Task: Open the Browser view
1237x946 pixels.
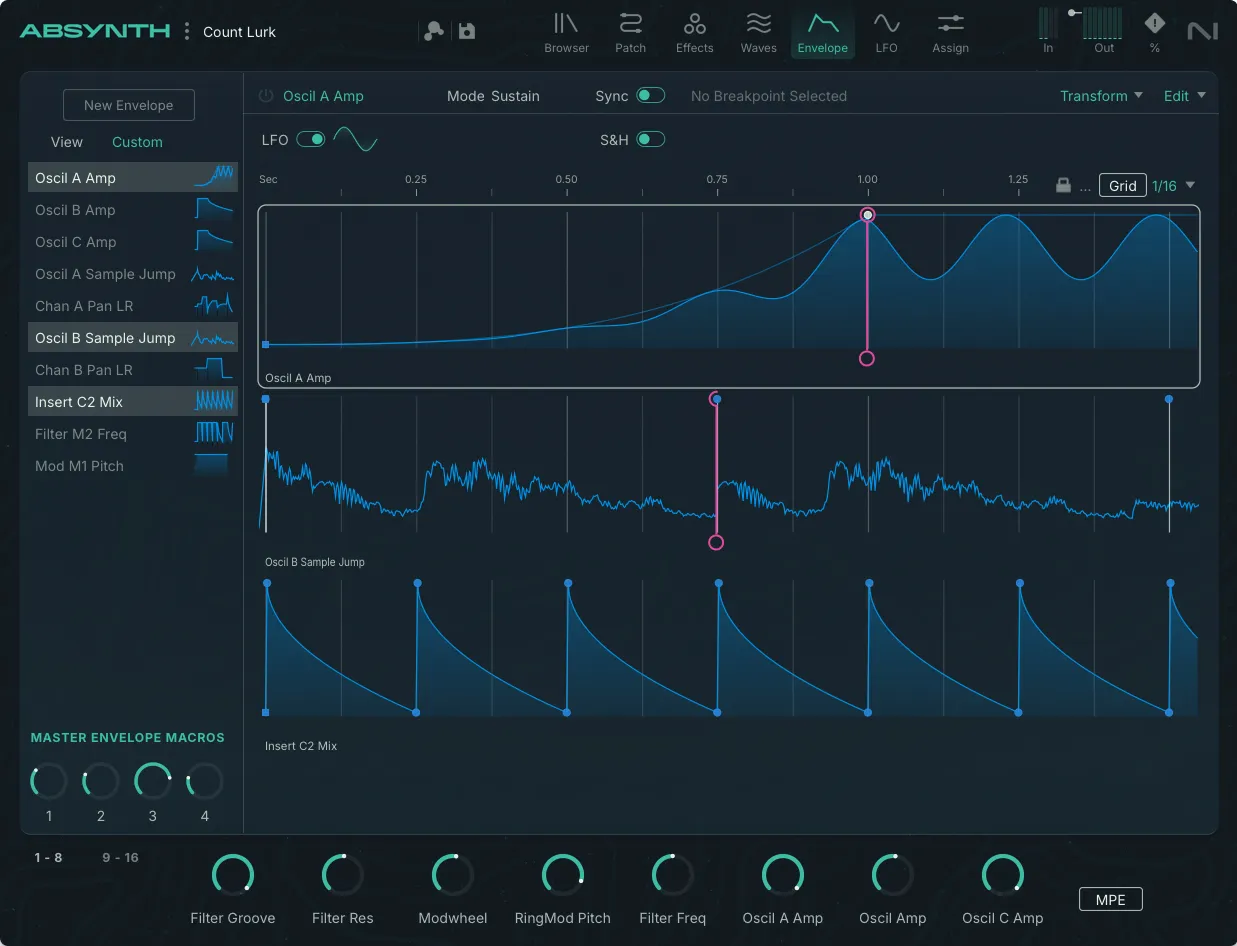Action: (x=566, y=33)
